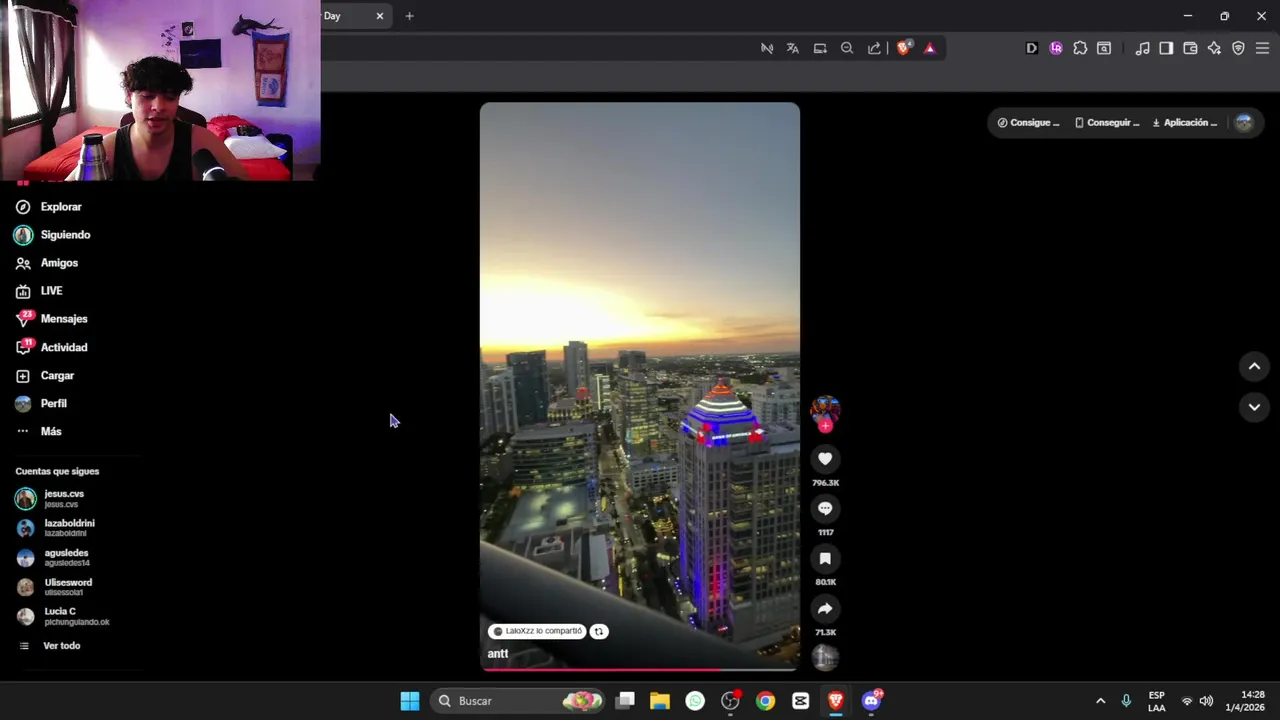Click Brave Shields lion icon
Image resolution: width=1280 pixels, height=720 pixels.
tap(903, 48)
